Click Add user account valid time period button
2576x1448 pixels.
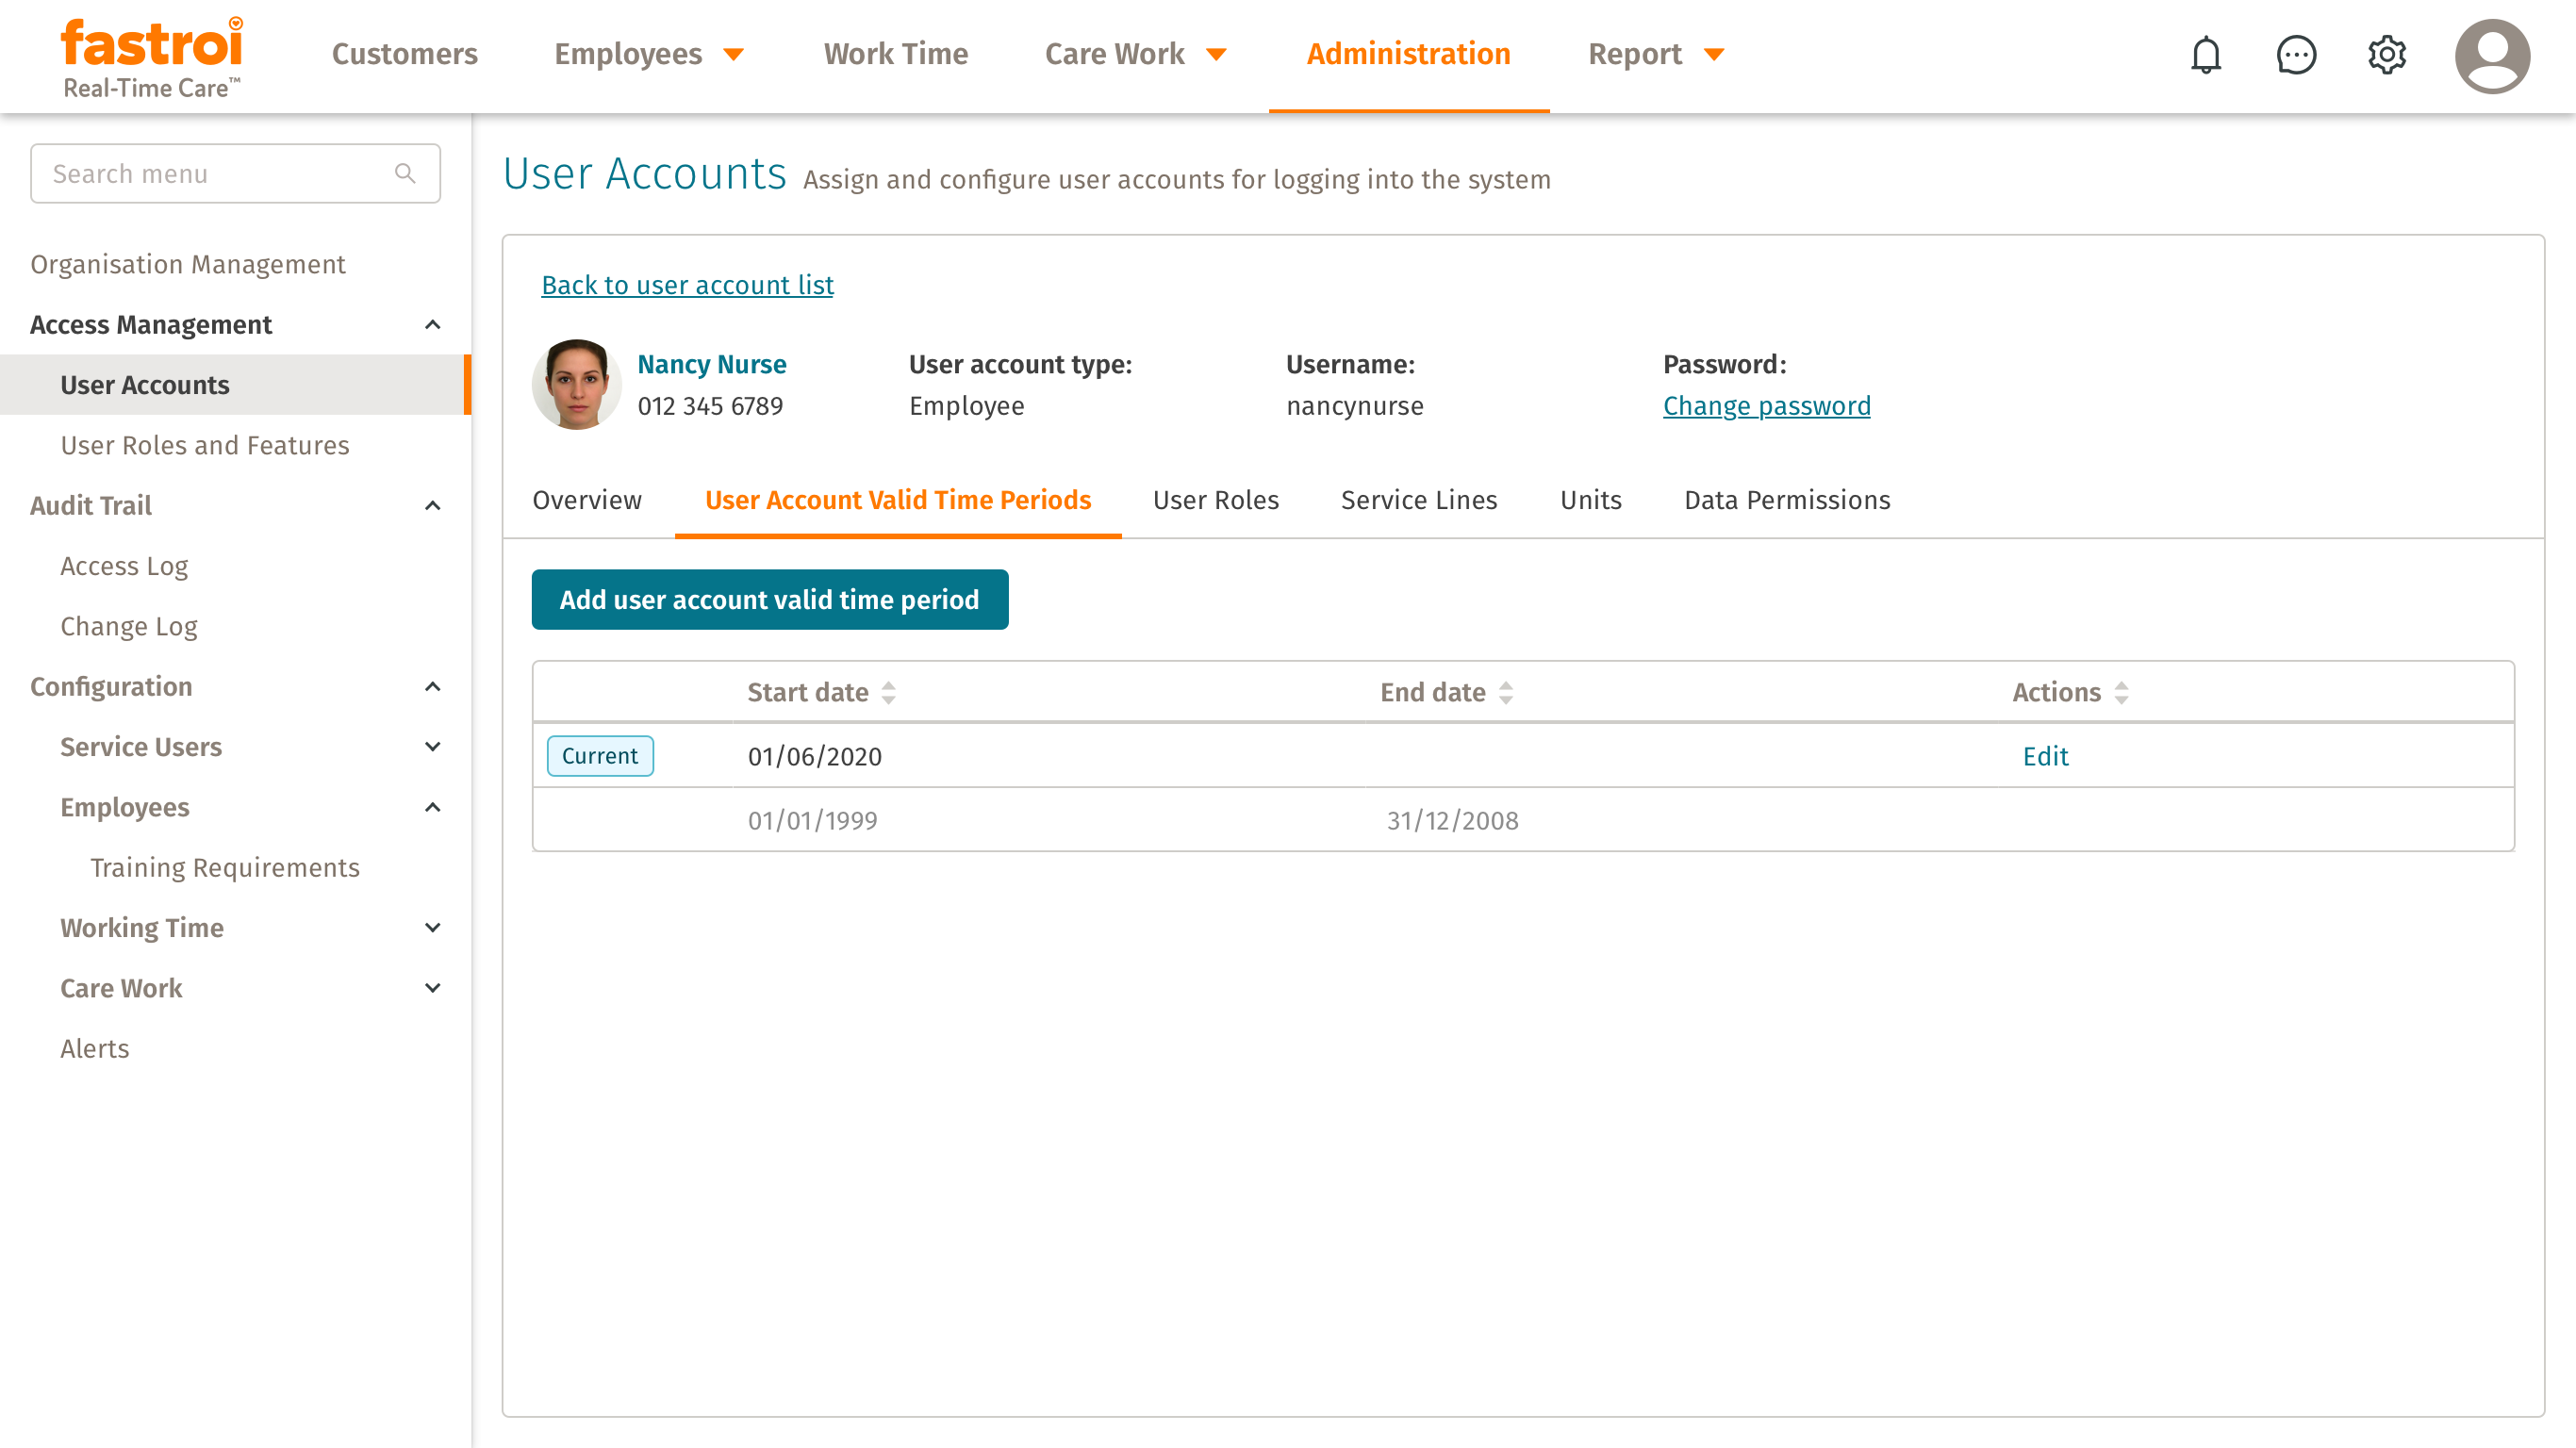(769, 600)
